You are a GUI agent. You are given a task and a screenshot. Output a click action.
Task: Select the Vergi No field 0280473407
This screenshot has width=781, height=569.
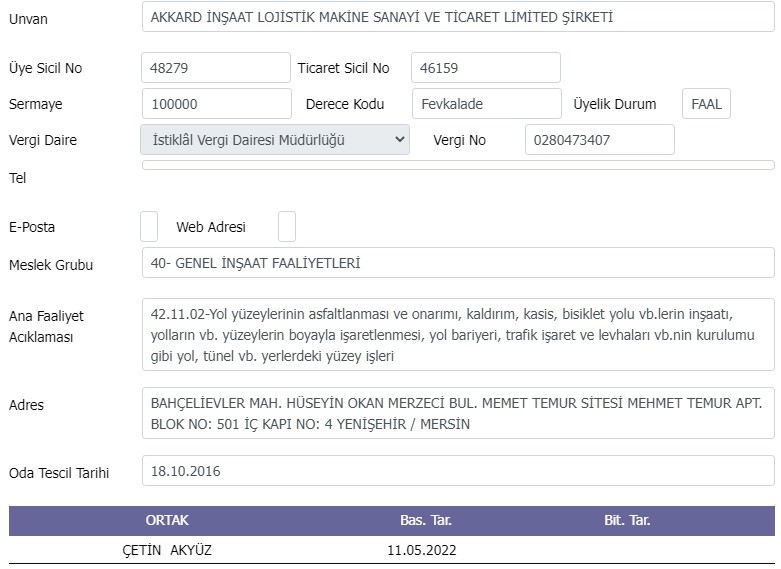[x=600, y=140]
